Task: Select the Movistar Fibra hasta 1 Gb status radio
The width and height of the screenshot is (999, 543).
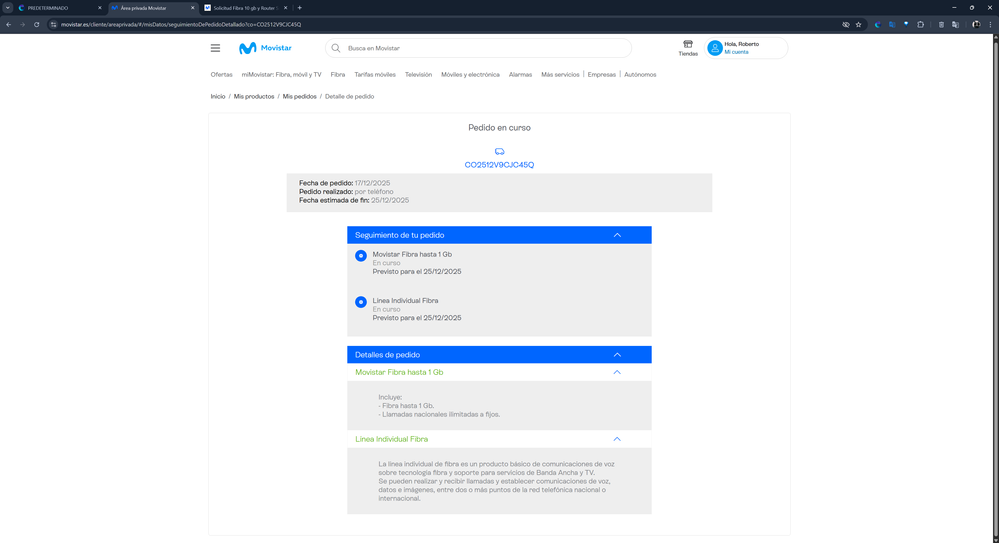Action: (x=361, y=256)
